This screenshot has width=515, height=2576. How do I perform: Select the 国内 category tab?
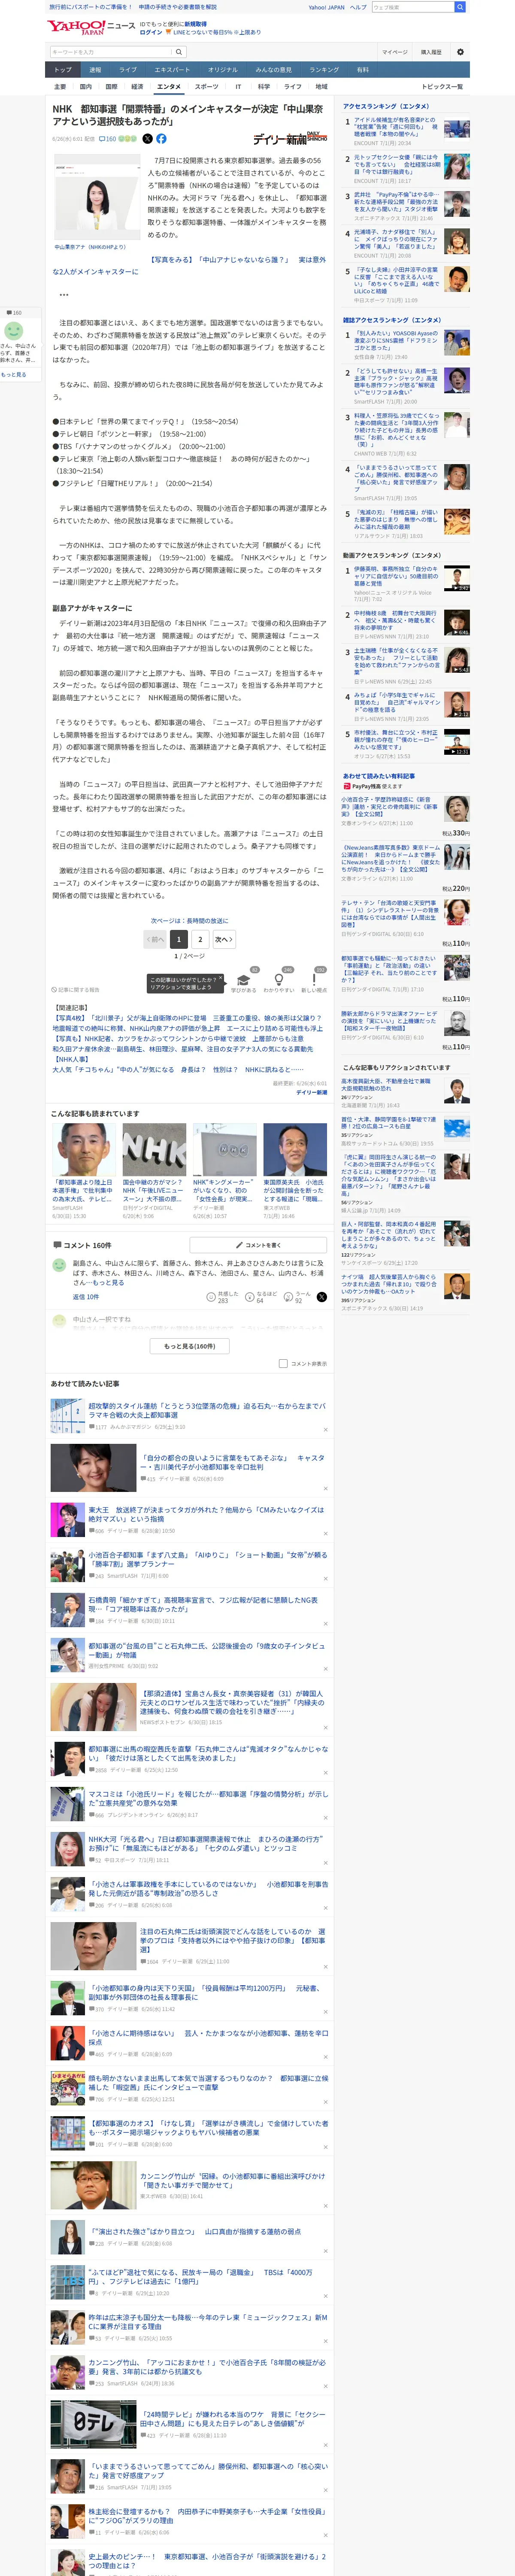pos(85,87)
